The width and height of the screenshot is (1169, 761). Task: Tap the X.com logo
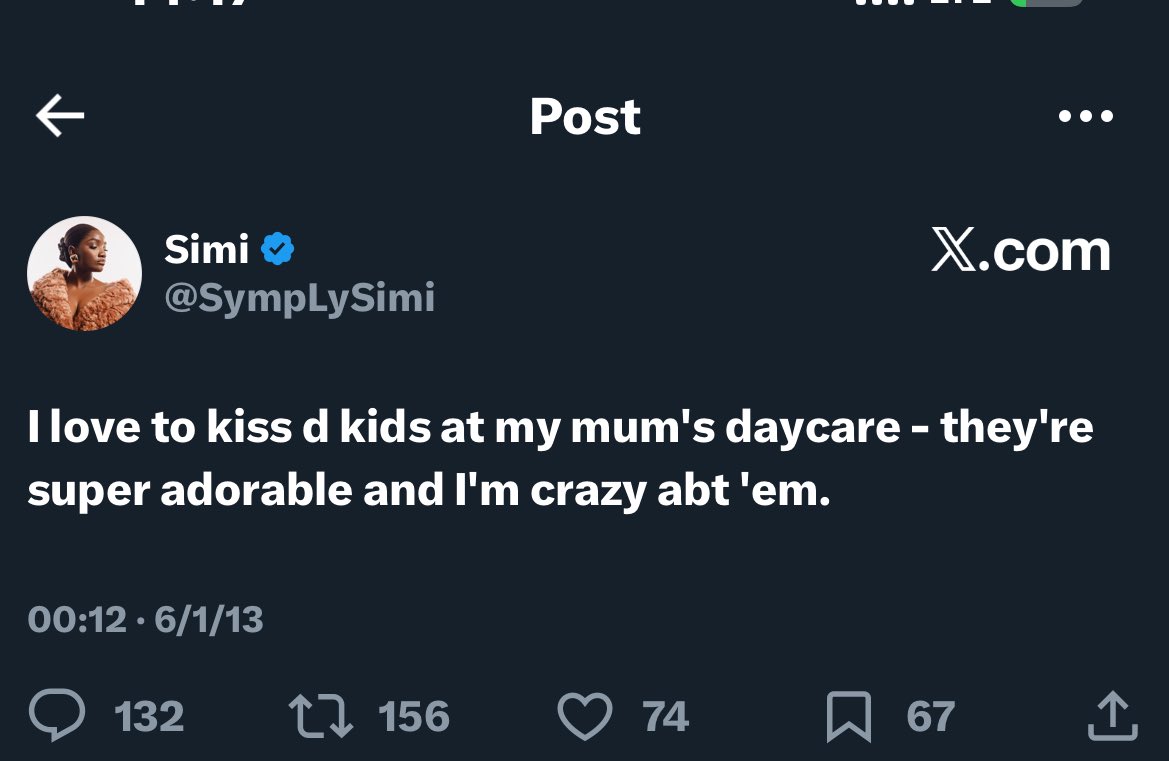[1020, 250]
